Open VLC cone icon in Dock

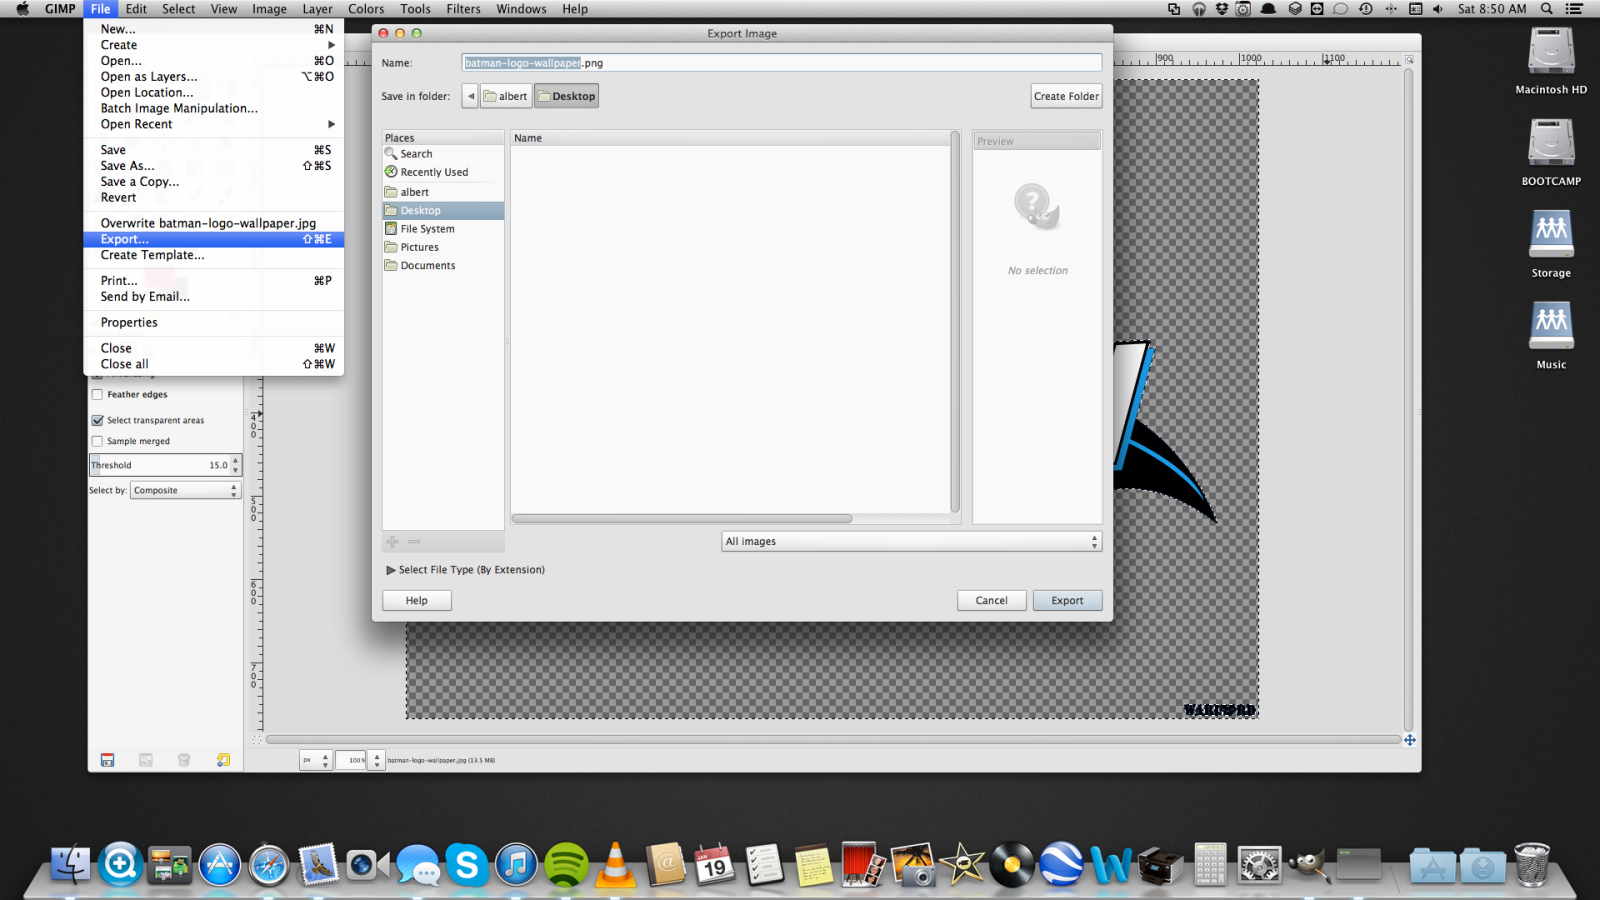point(615,865)
